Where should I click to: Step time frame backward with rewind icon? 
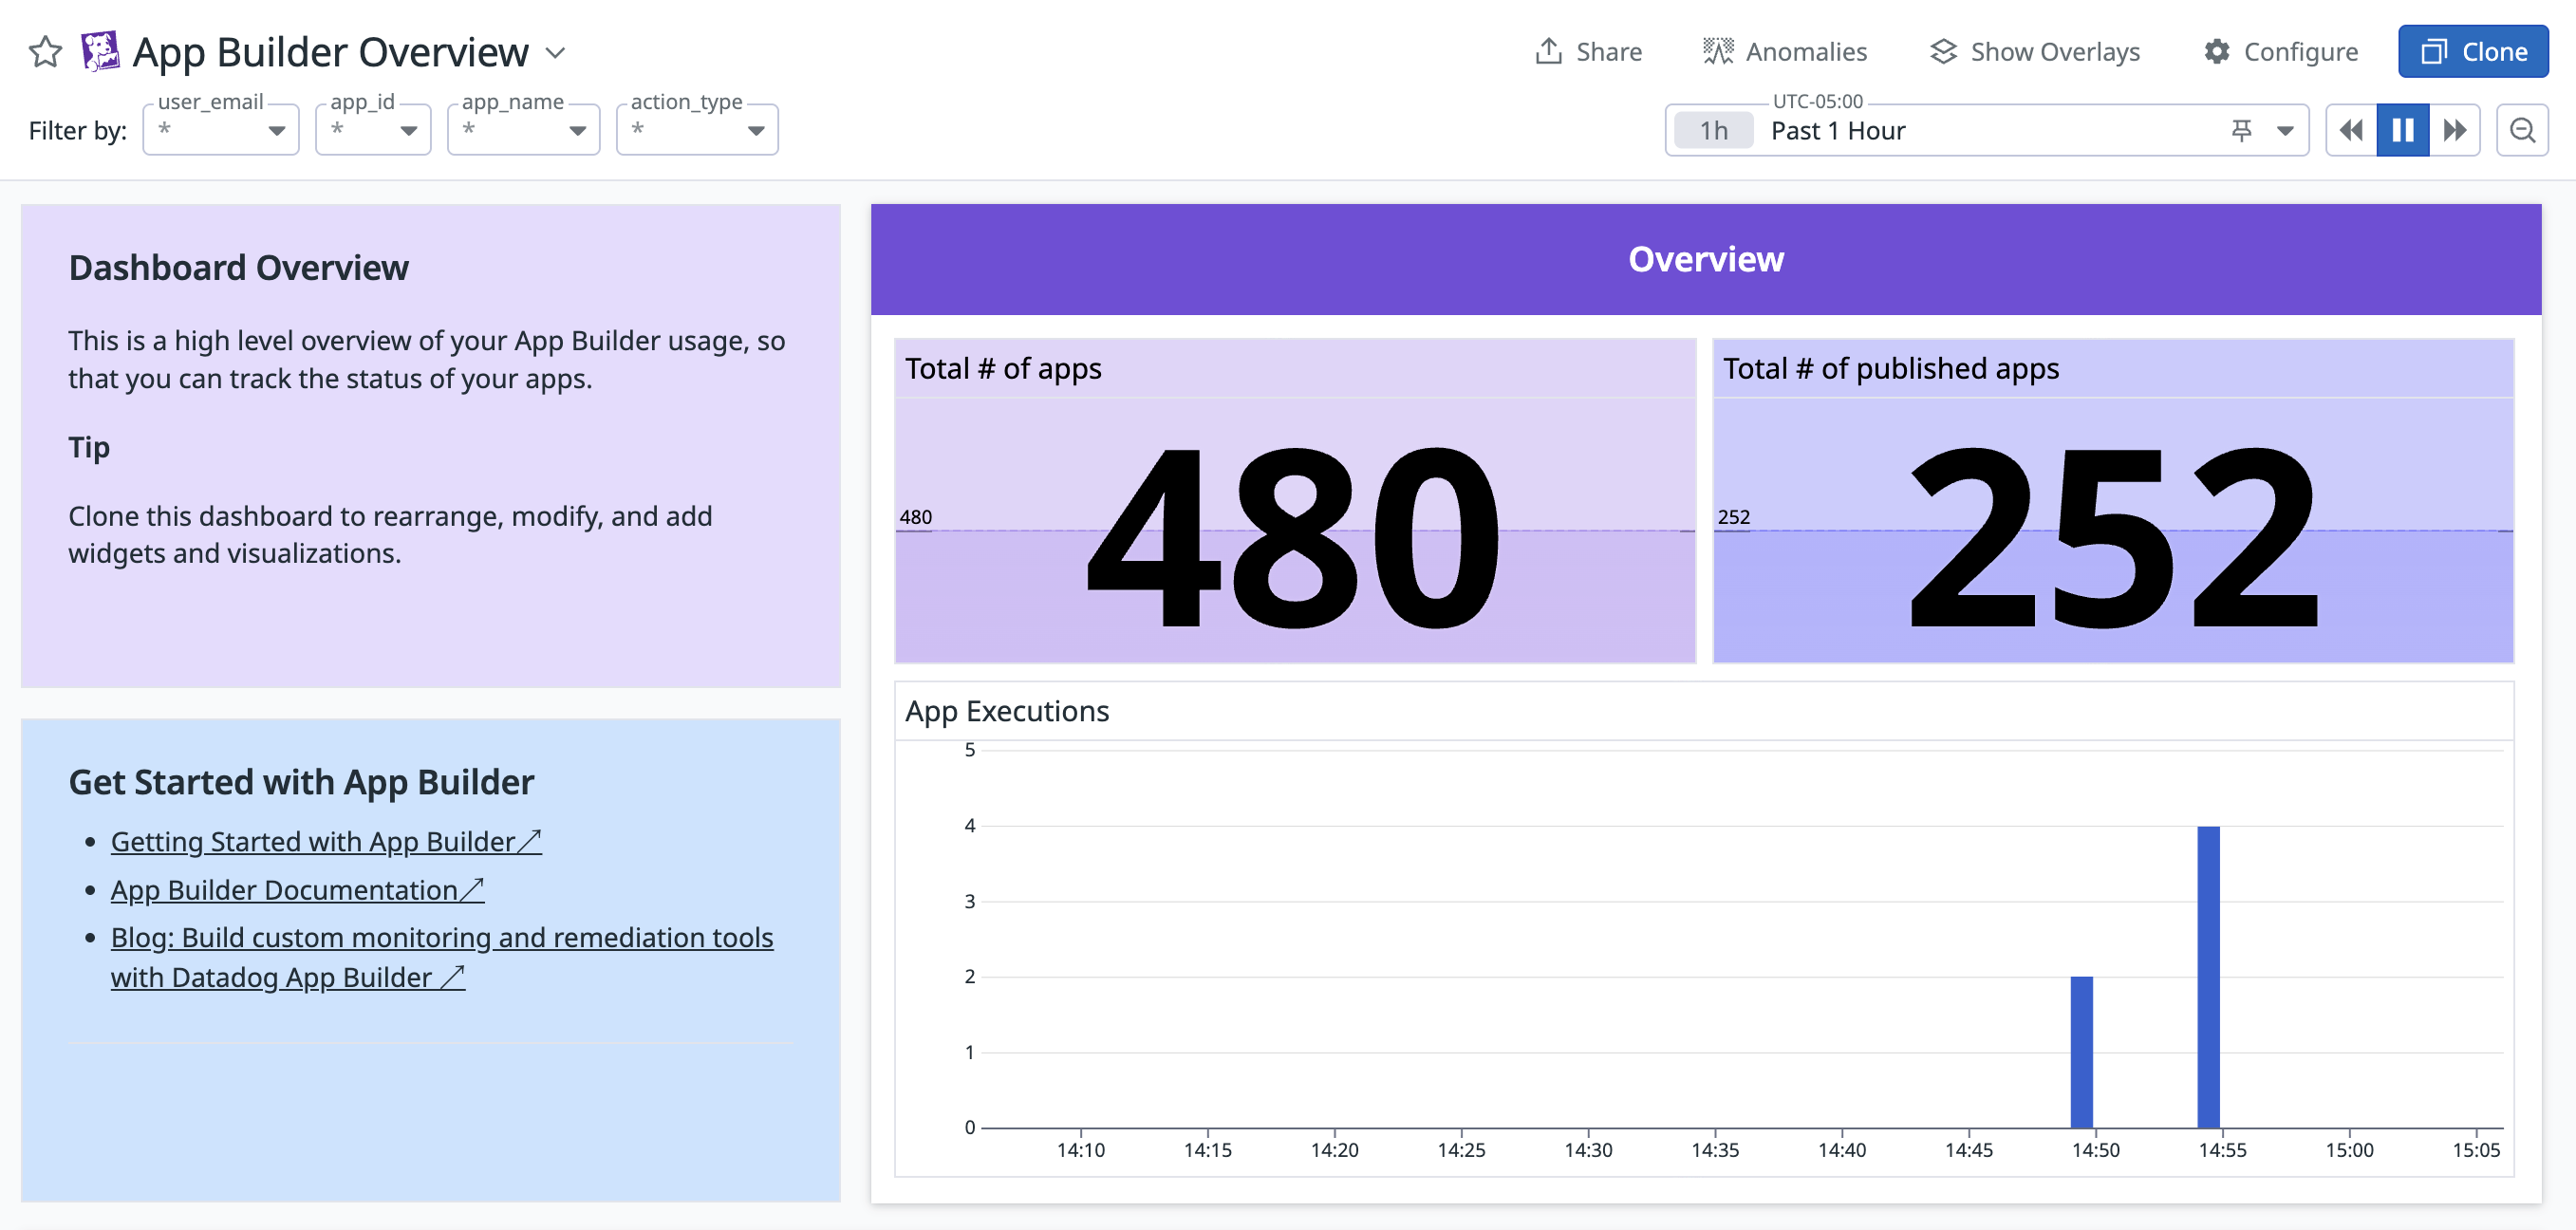tap(2351, 130)
